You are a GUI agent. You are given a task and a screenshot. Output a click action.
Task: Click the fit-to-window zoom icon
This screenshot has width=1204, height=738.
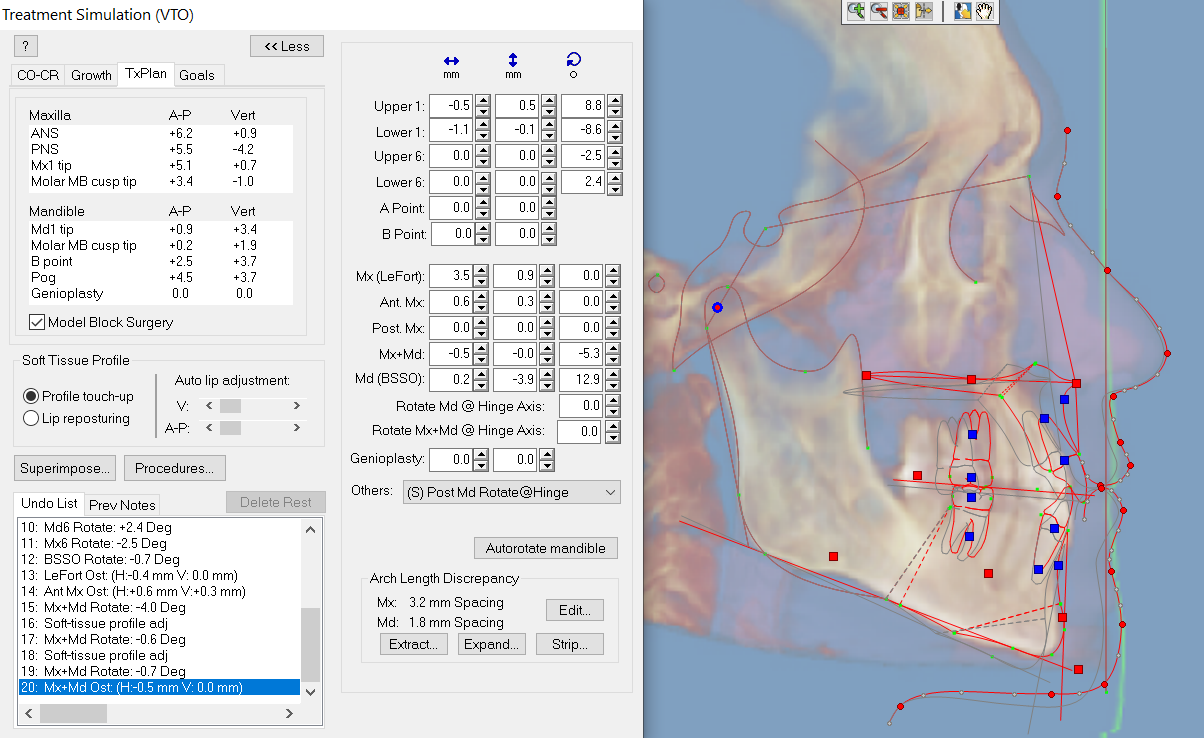[x=901, y=11]
